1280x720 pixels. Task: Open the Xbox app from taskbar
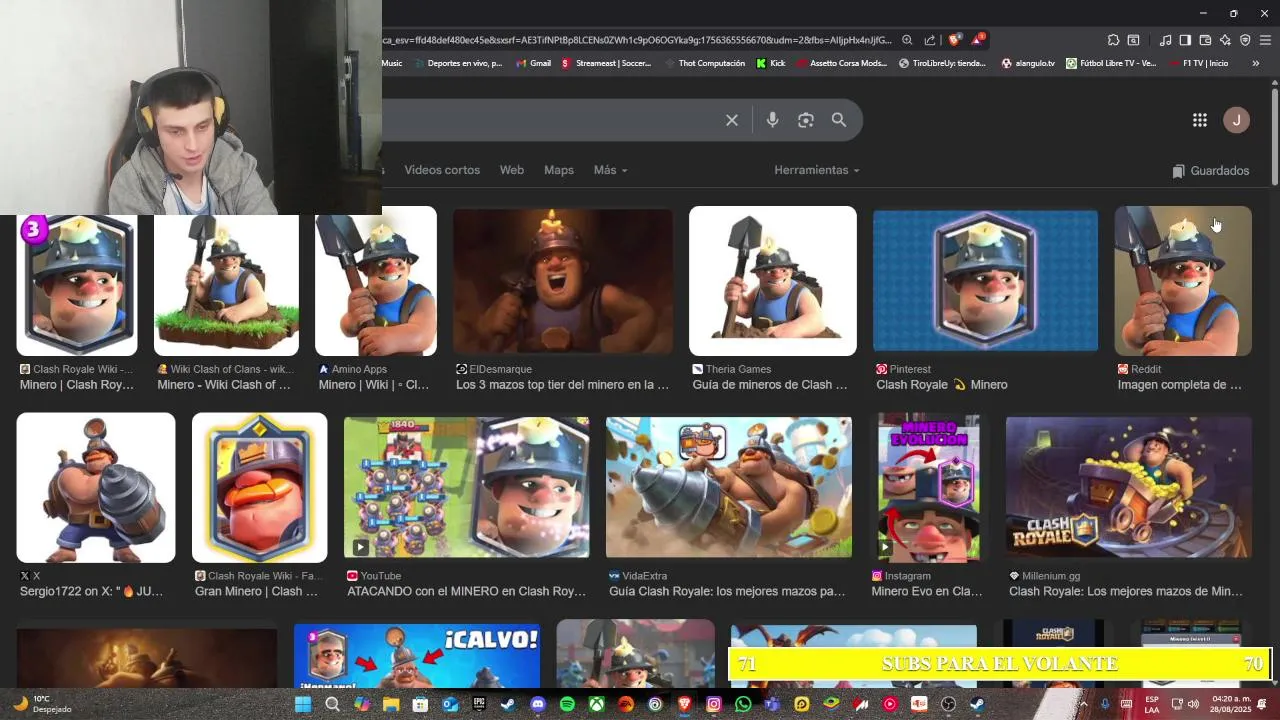point(596,704)
